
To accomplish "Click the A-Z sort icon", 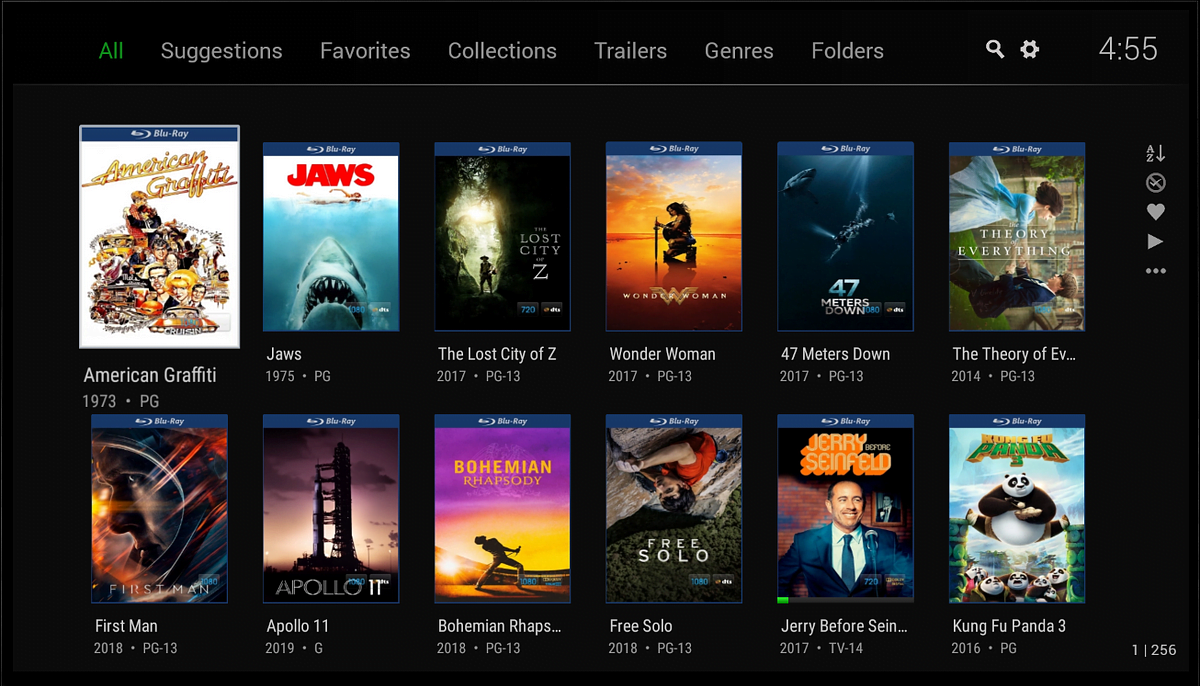I will pyautogui.click(x=1155, y=153).
